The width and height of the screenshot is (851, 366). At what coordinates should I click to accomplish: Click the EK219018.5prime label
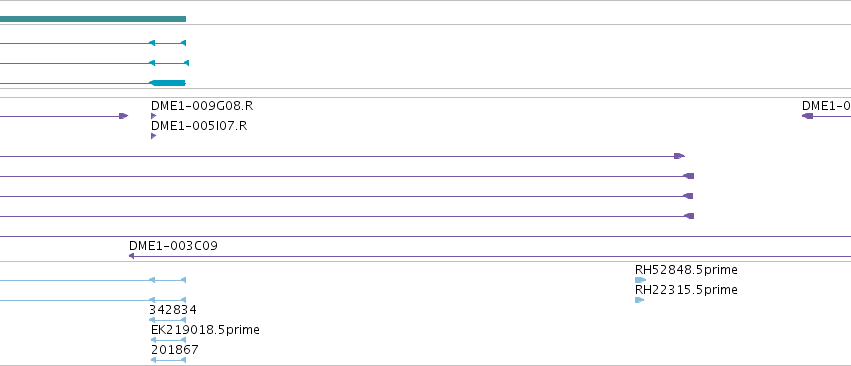point(205,330)
